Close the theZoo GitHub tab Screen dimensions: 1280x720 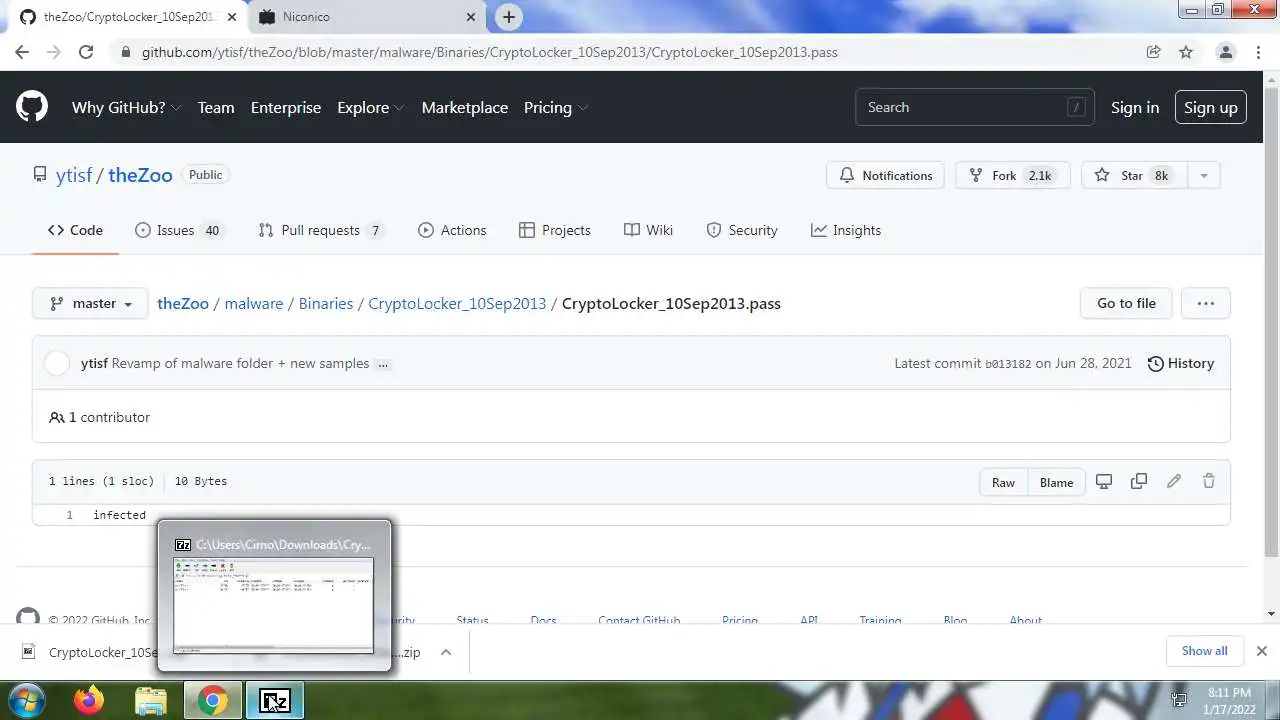(233, 17)
